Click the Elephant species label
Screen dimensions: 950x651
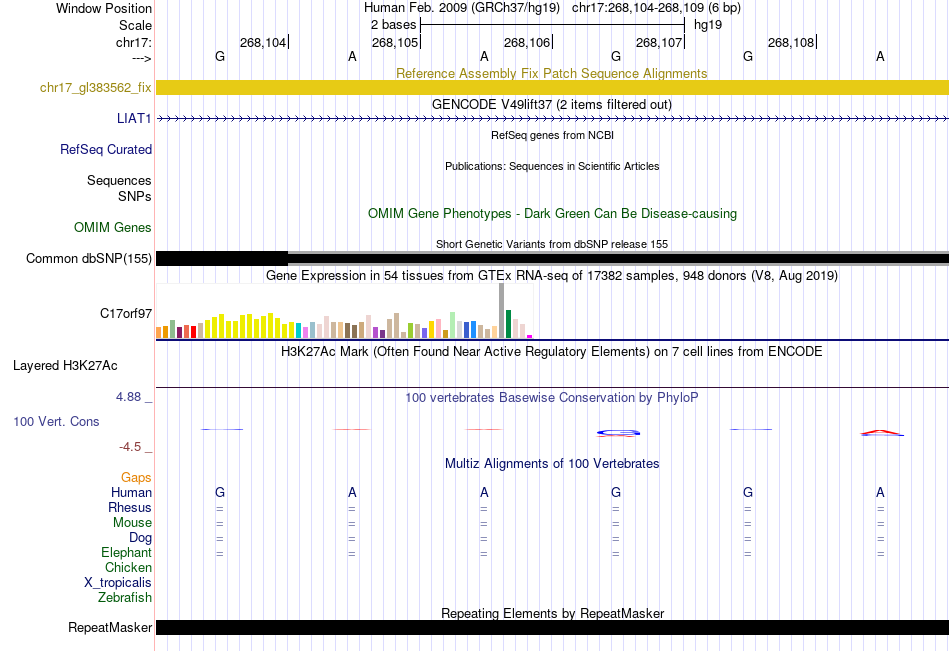pyautogui.click(x=126, y=552)
